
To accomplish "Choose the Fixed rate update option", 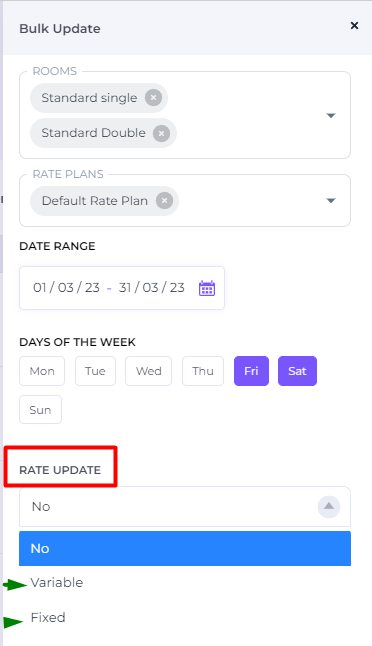I will pyautogui.click(x=185, y=617).
